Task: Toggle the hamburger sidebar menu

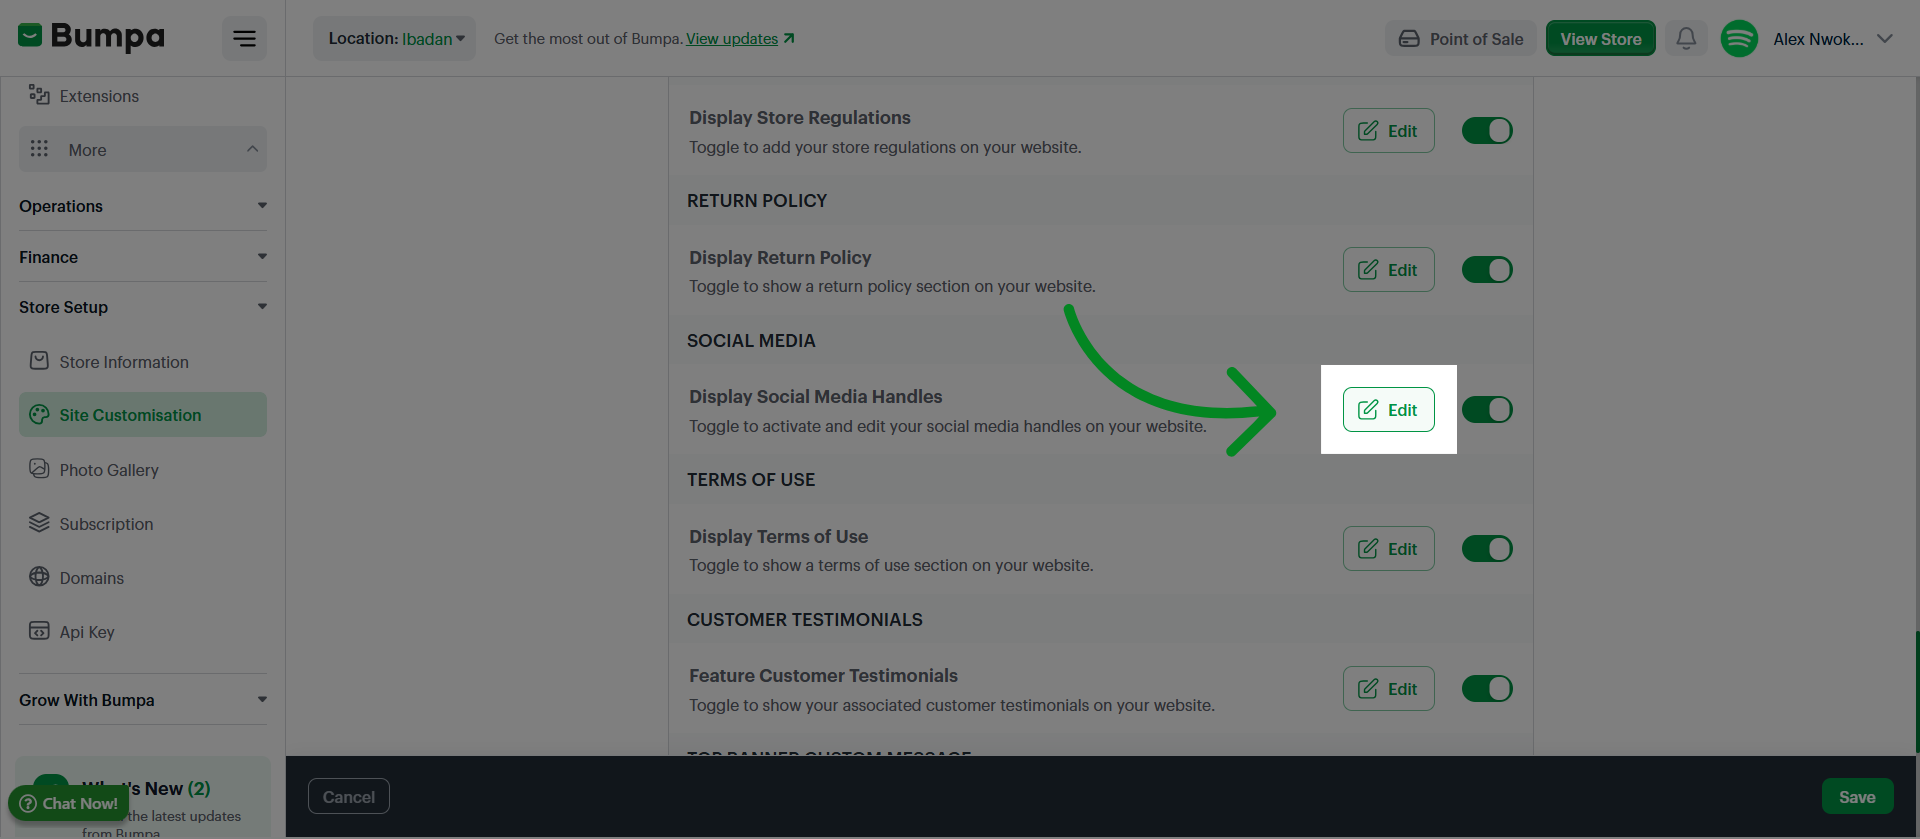Action: [244, 39]
